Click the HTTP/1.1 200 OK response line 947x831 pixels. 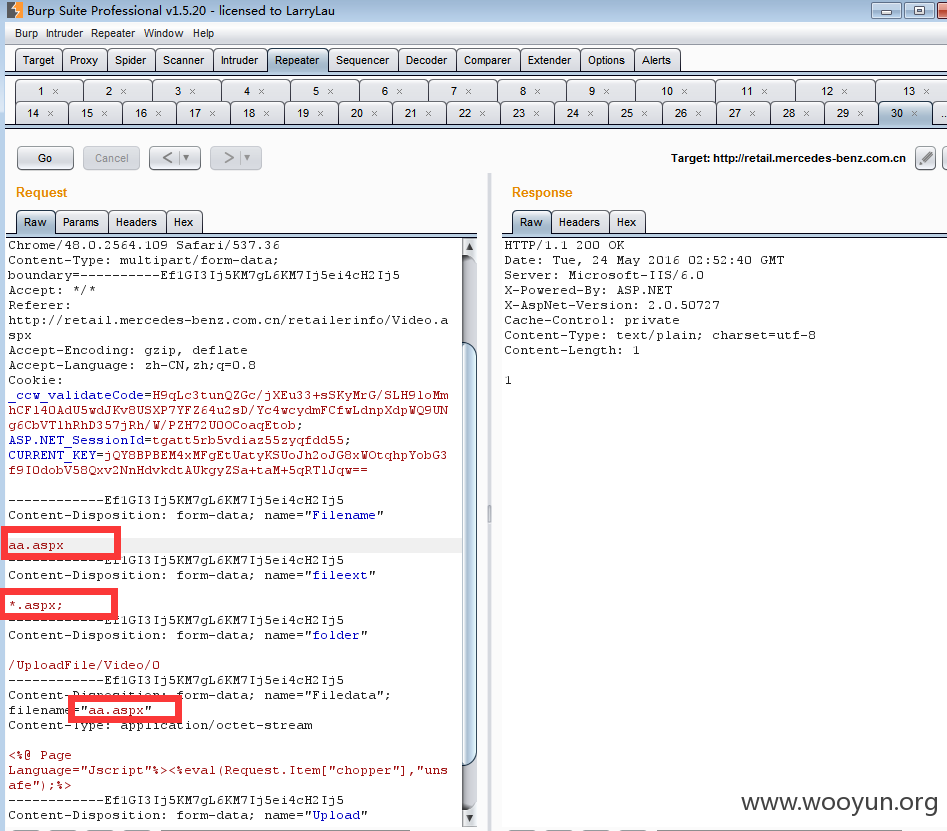[564, 245]
